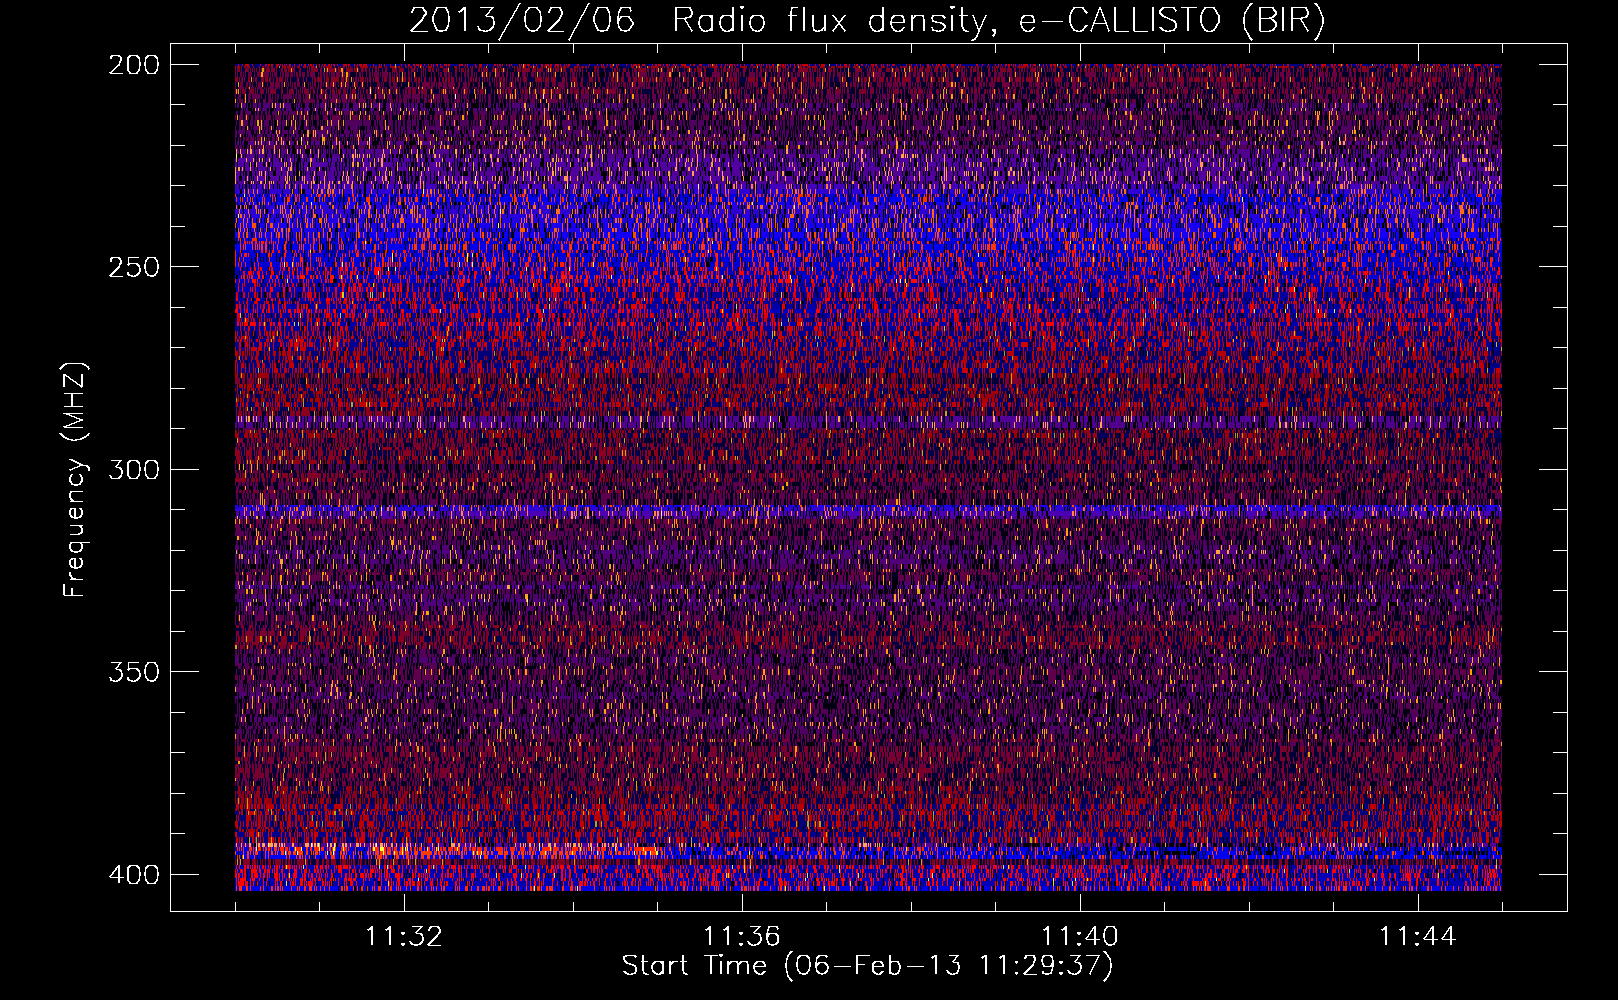Click the bright blue horizontal line near 310 MHz

[868, 510]
